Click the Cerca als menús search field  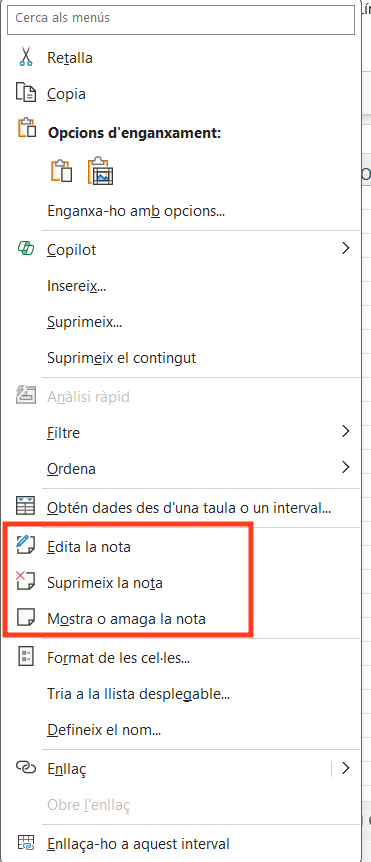(181, 18)
